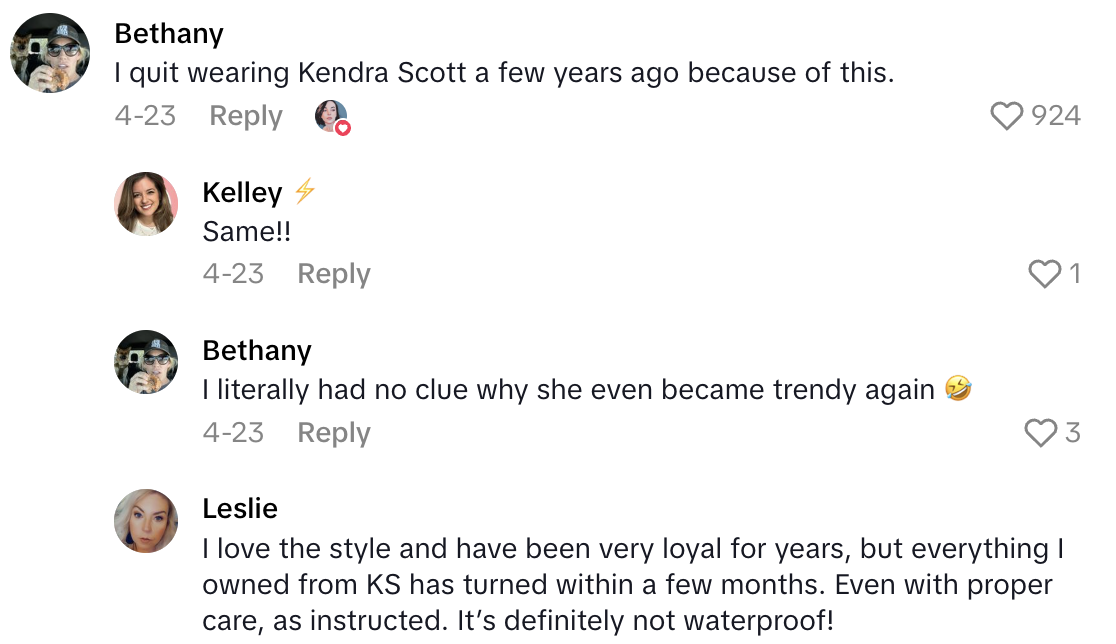
Task: Click the 924 likes count
Action: tap(1056, 116)
